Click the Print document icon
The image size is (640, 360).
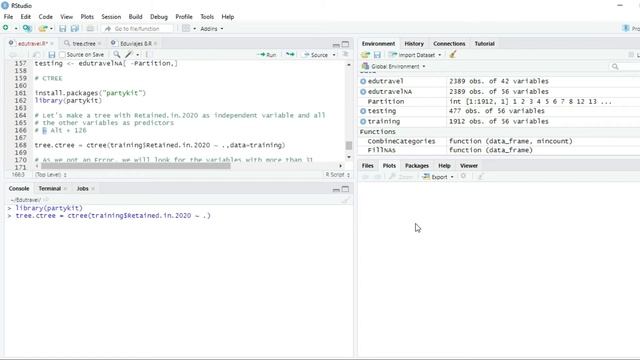90,29
